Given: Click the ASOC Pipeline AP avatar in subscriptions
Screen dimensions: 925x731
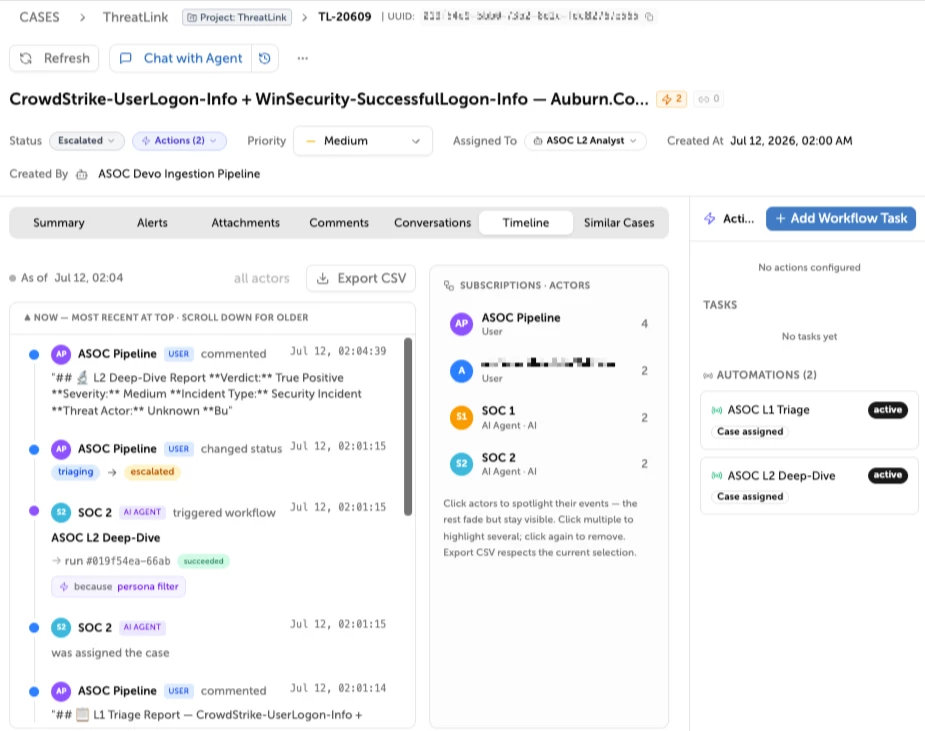Looking at the screenshot, I should 461,323.
